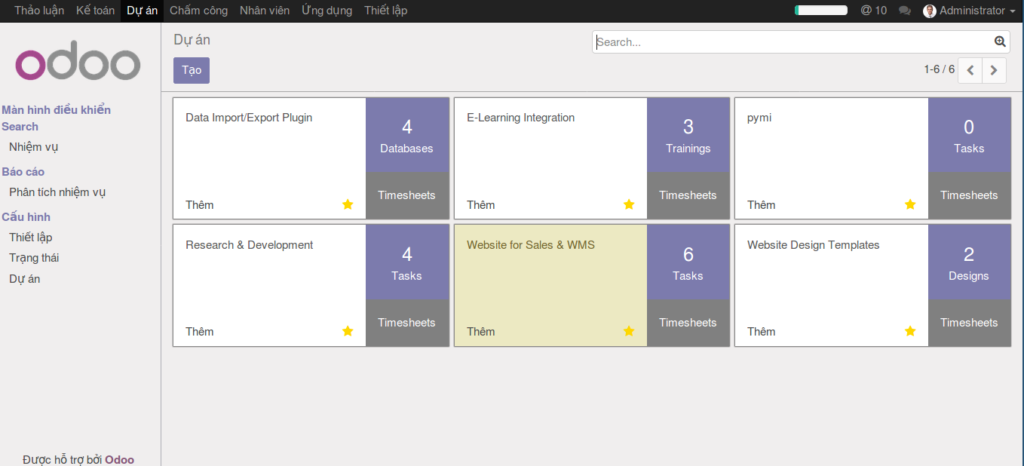Viewport: 1024px width, 466px height.
Task: Click the progress bar in top bar
Action: click(821, 10)
